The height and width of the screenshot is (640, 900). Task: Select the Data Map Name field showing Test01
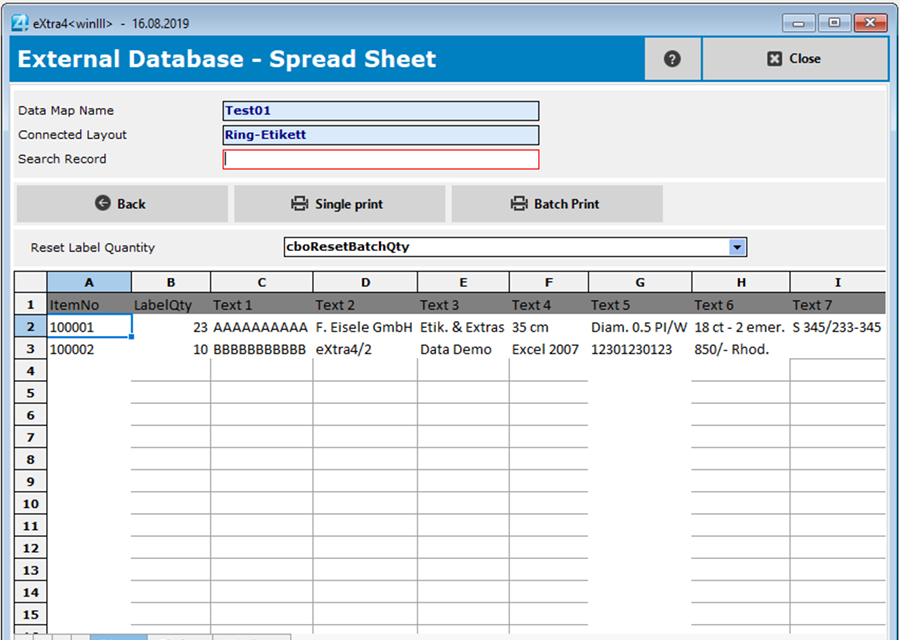tap(380, 111)
